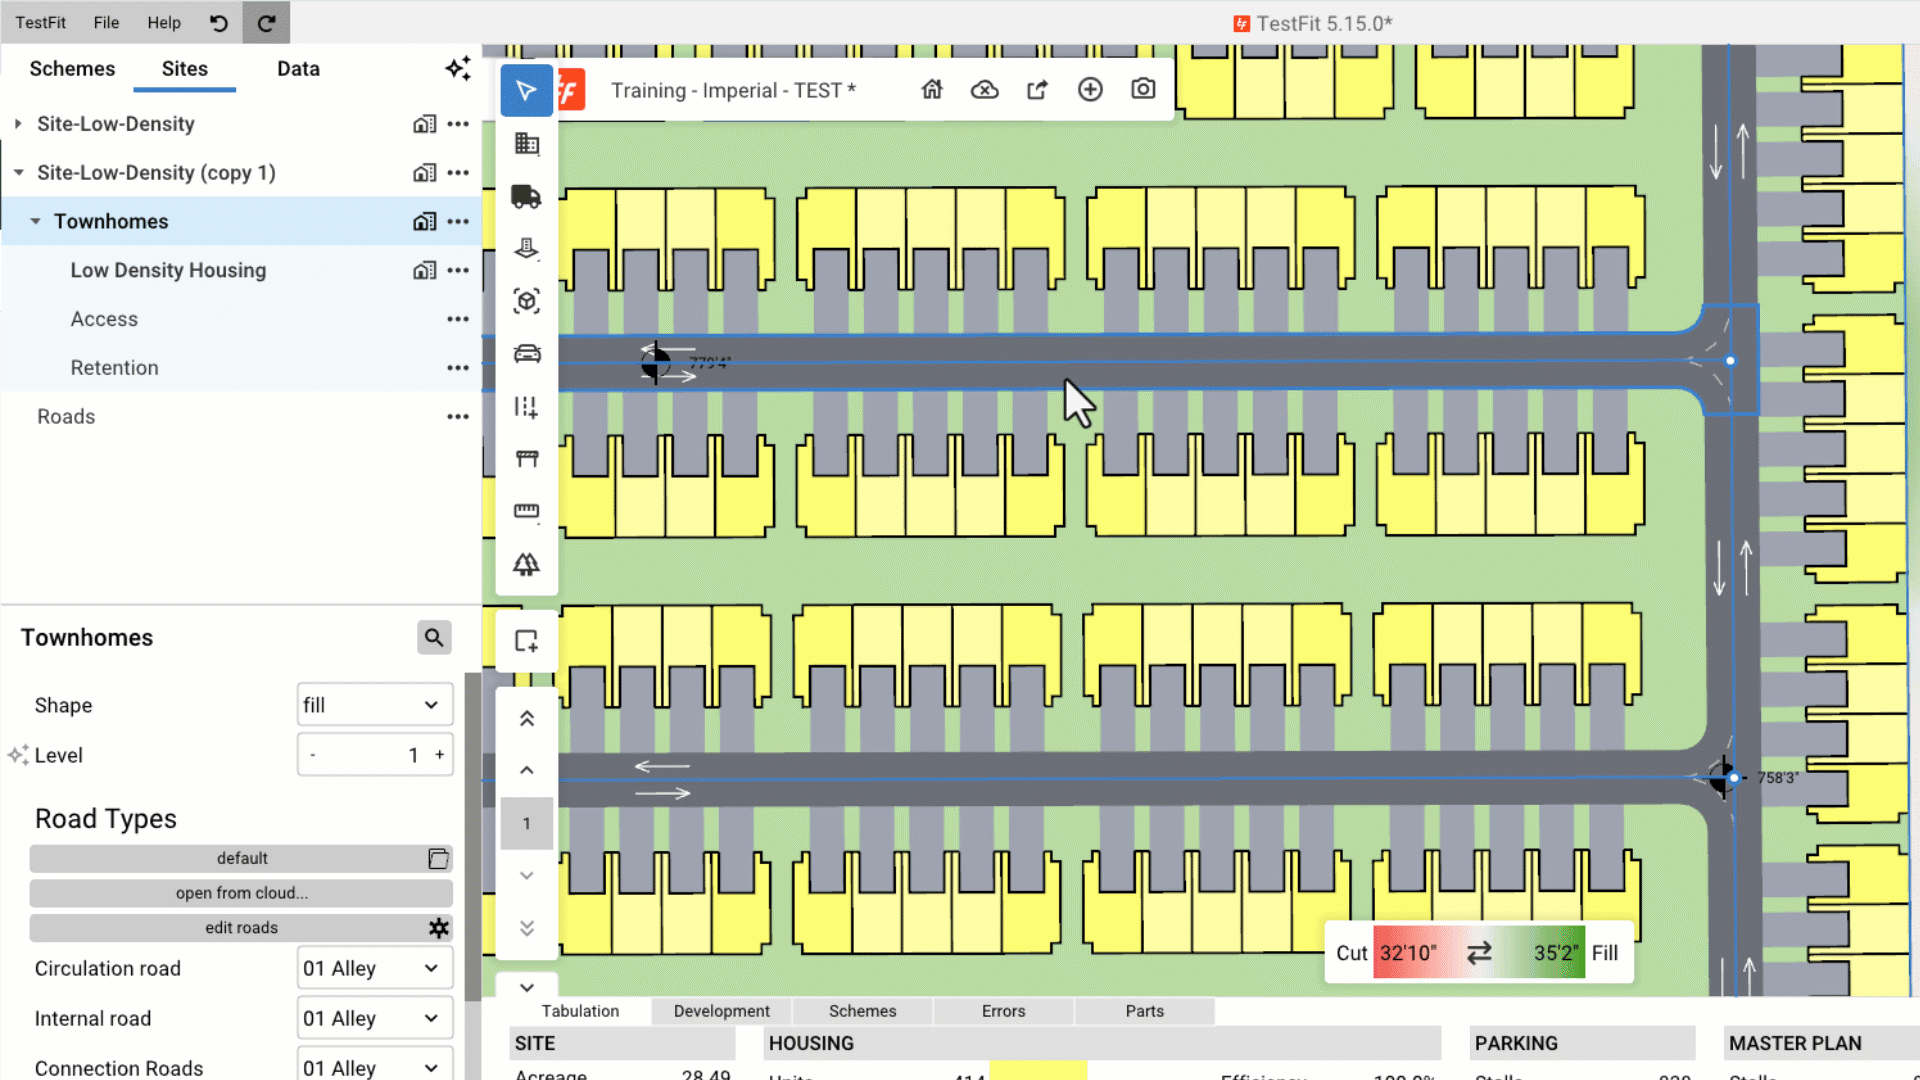Click the home view icon
The width and height of the screenshot is (1920, 1080).
click(x=932, y=90)
